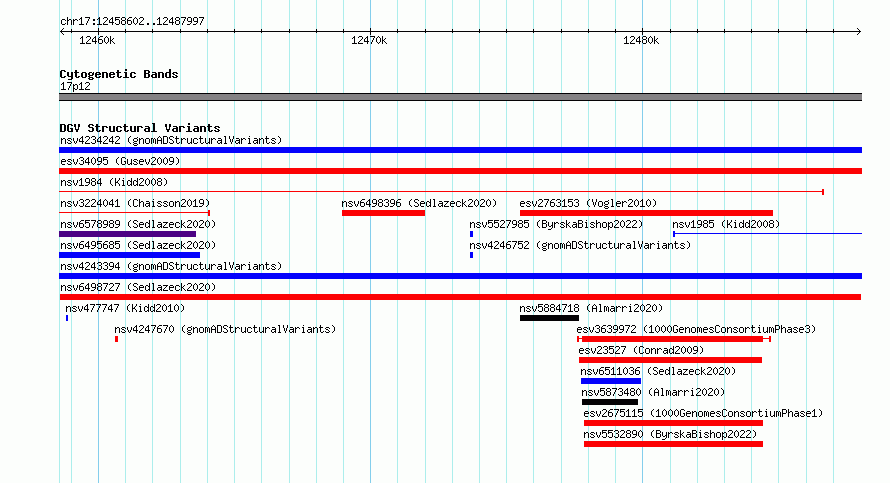Click the 12460k ruler label
Viewport: 890px width, 483px height.
97,40
